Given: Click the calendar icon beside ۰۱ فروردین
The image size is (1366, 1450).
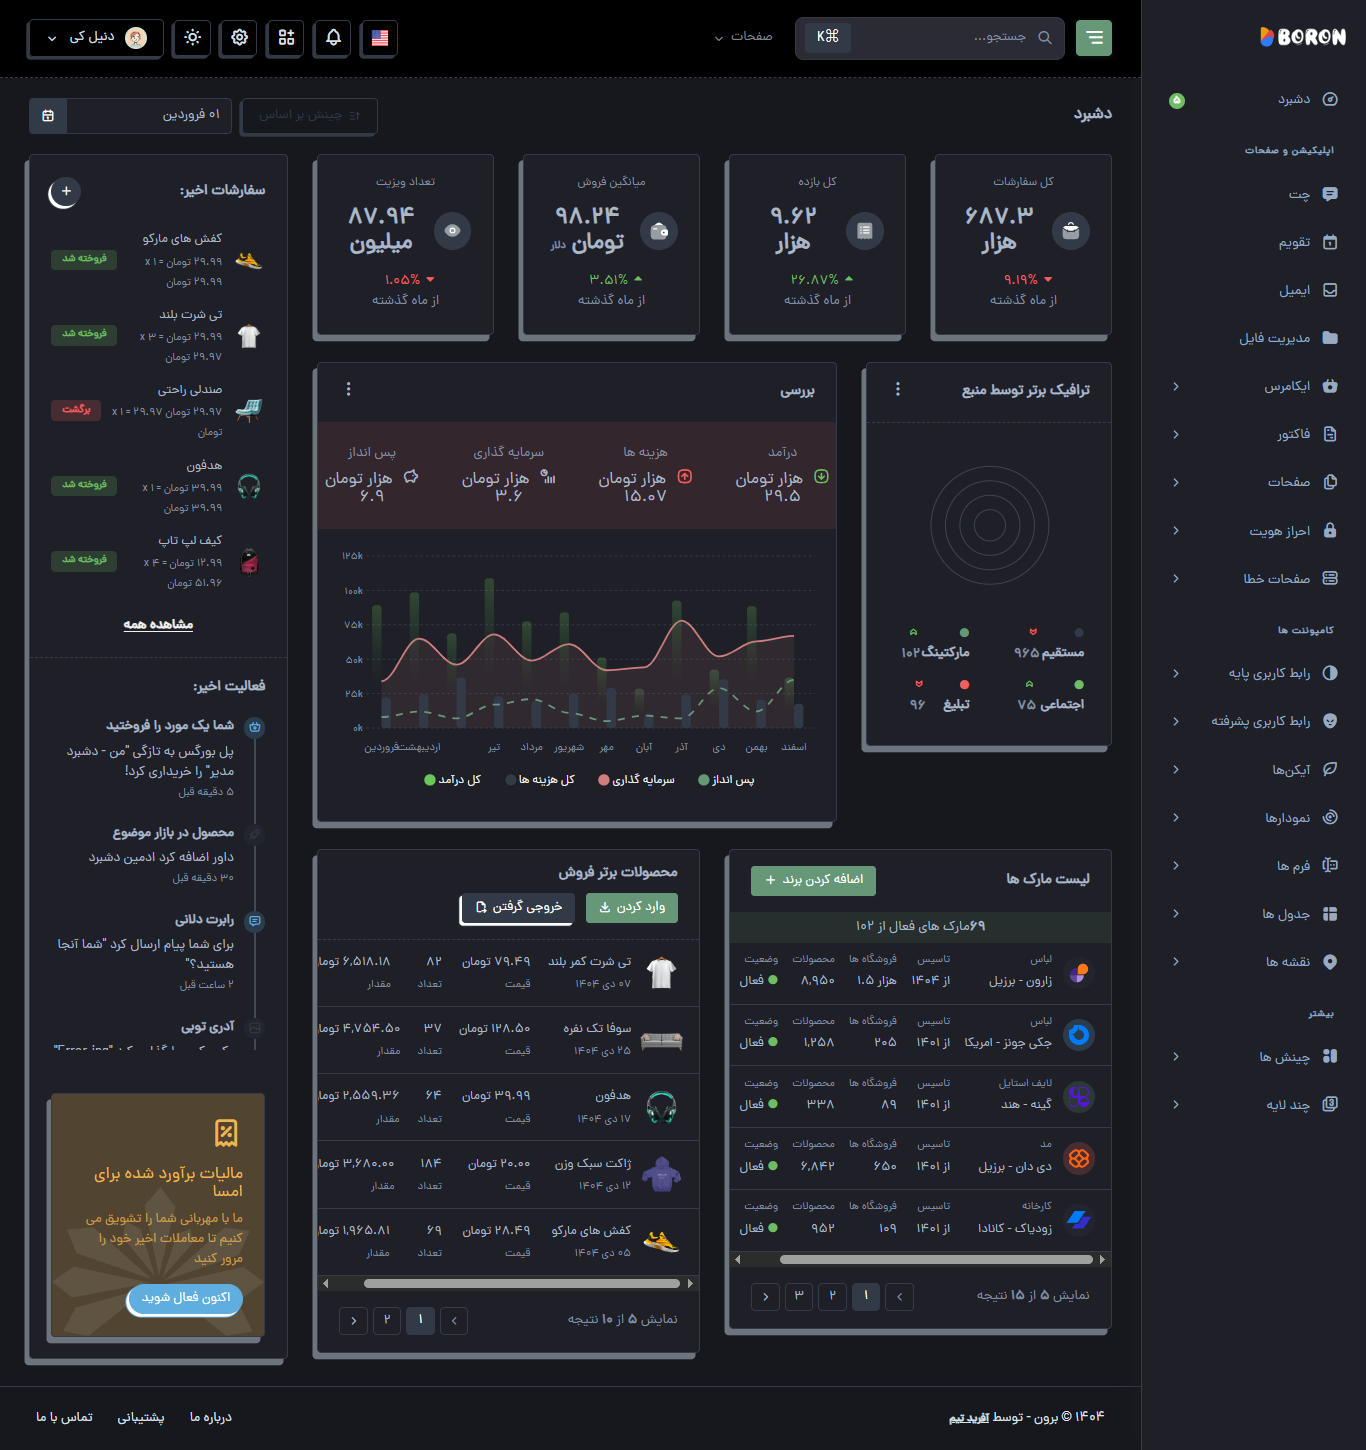Looking at the screenshot, I should tap(48, 115).
